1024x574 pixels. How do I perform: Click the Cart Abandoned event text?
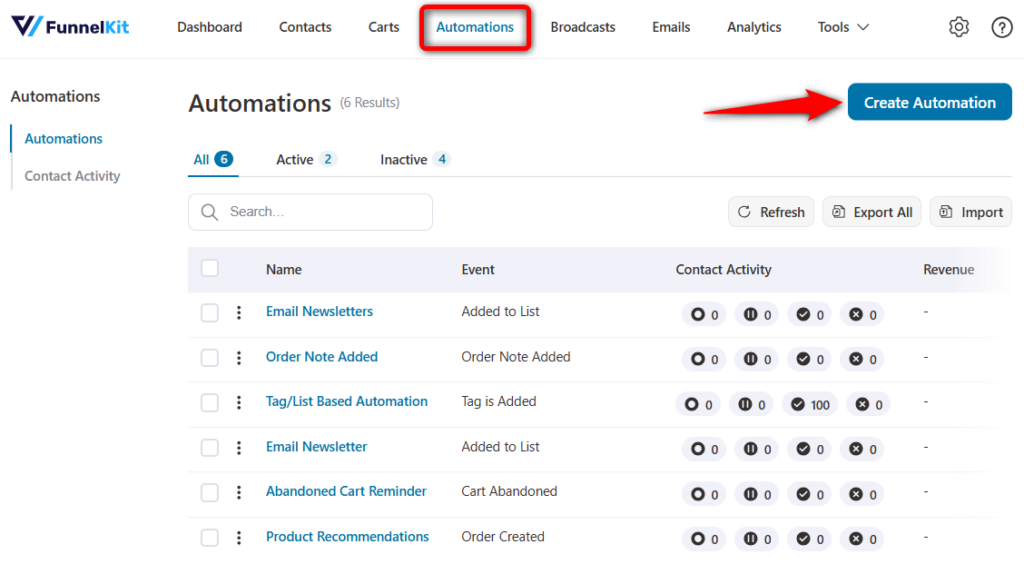pyautogui.click(x=509, y=491)
